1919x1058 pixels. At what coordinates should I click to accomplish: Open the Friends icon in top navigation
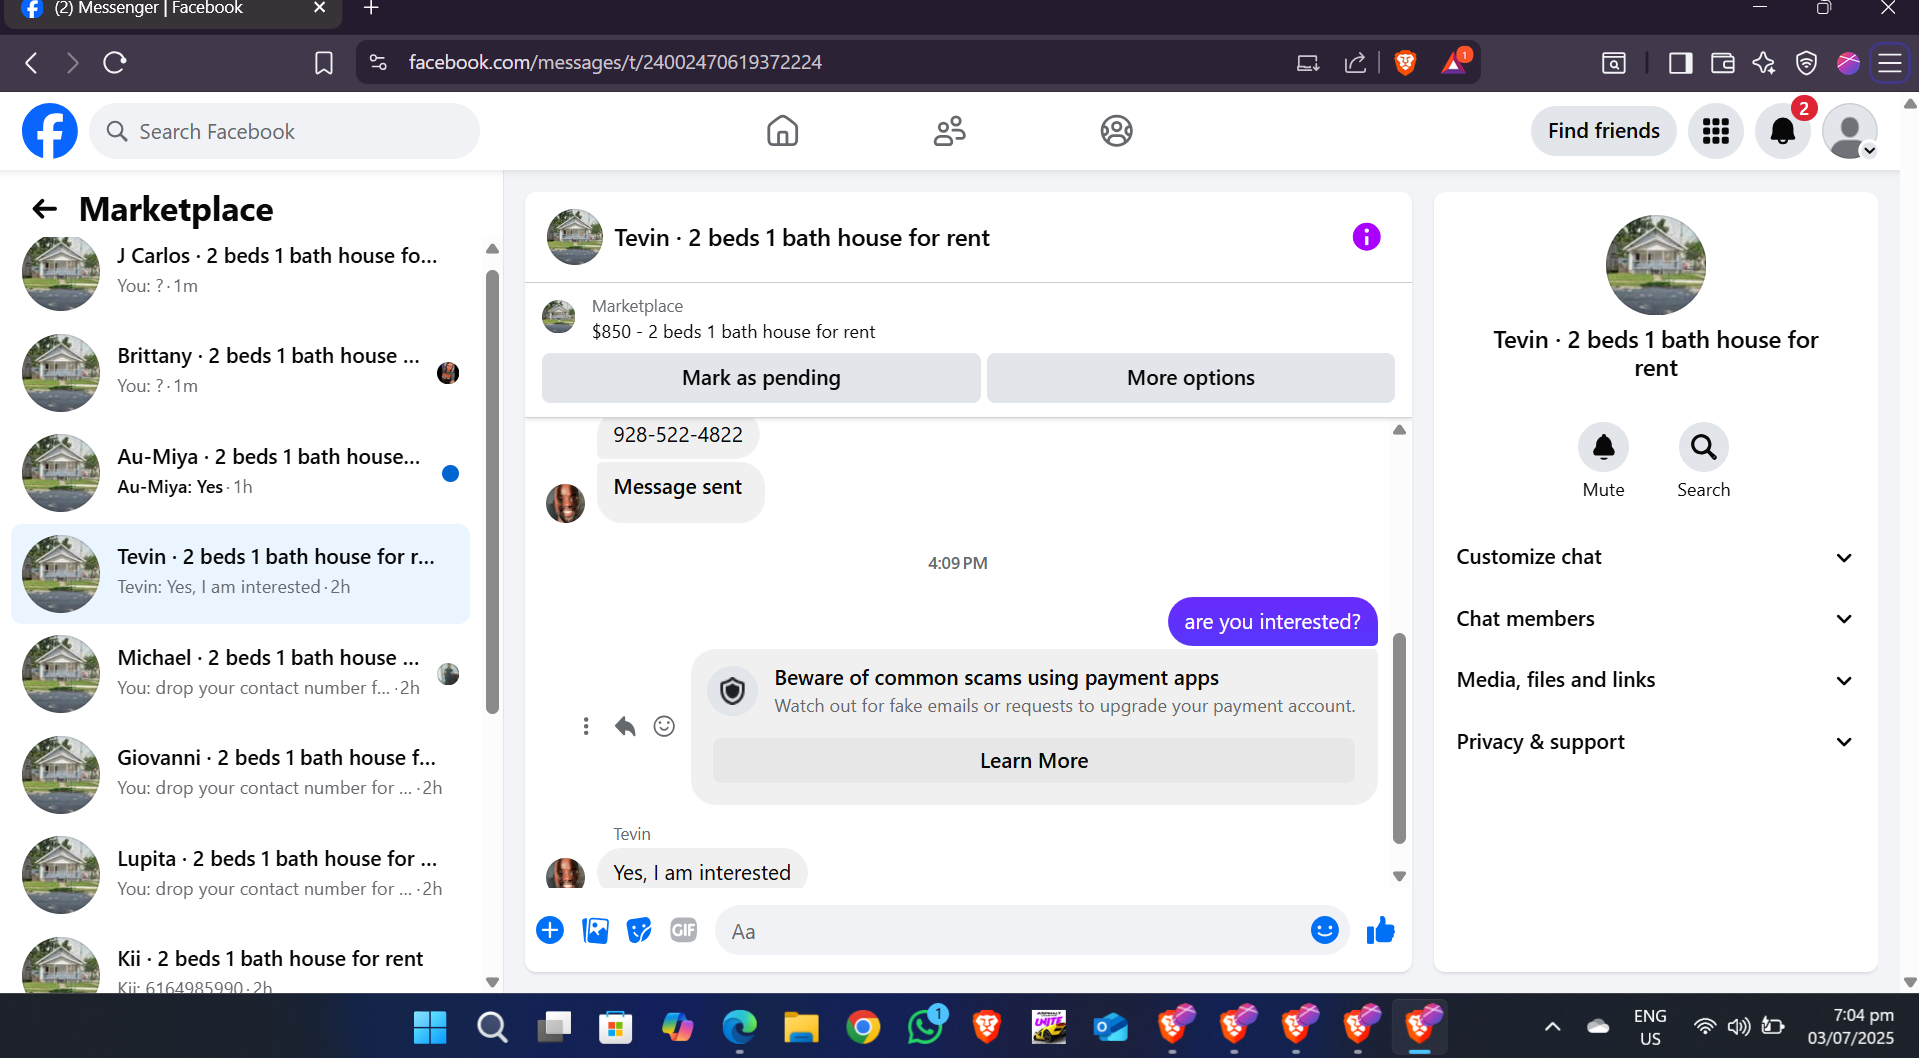tap(949, 131)
